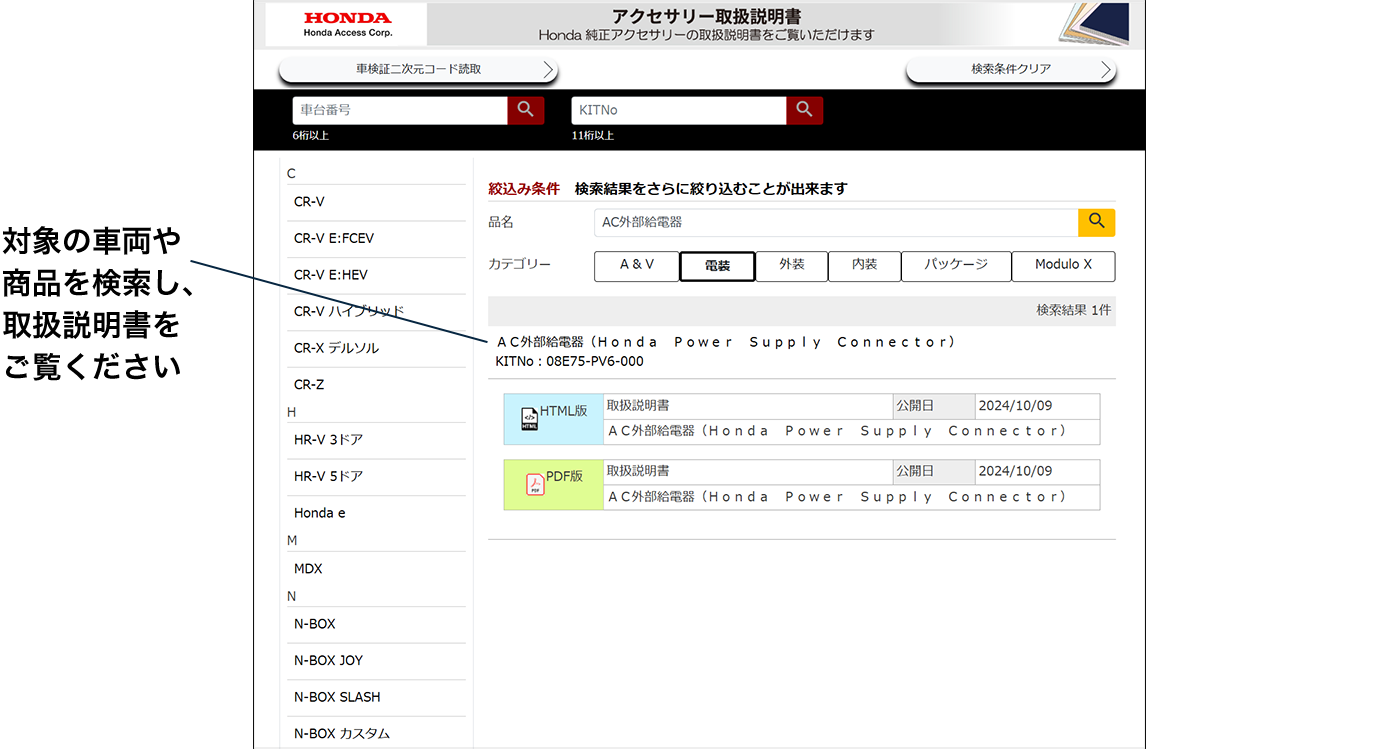
Task: Toggle the 電装 category filter
Action: click(x=716, y=266)
